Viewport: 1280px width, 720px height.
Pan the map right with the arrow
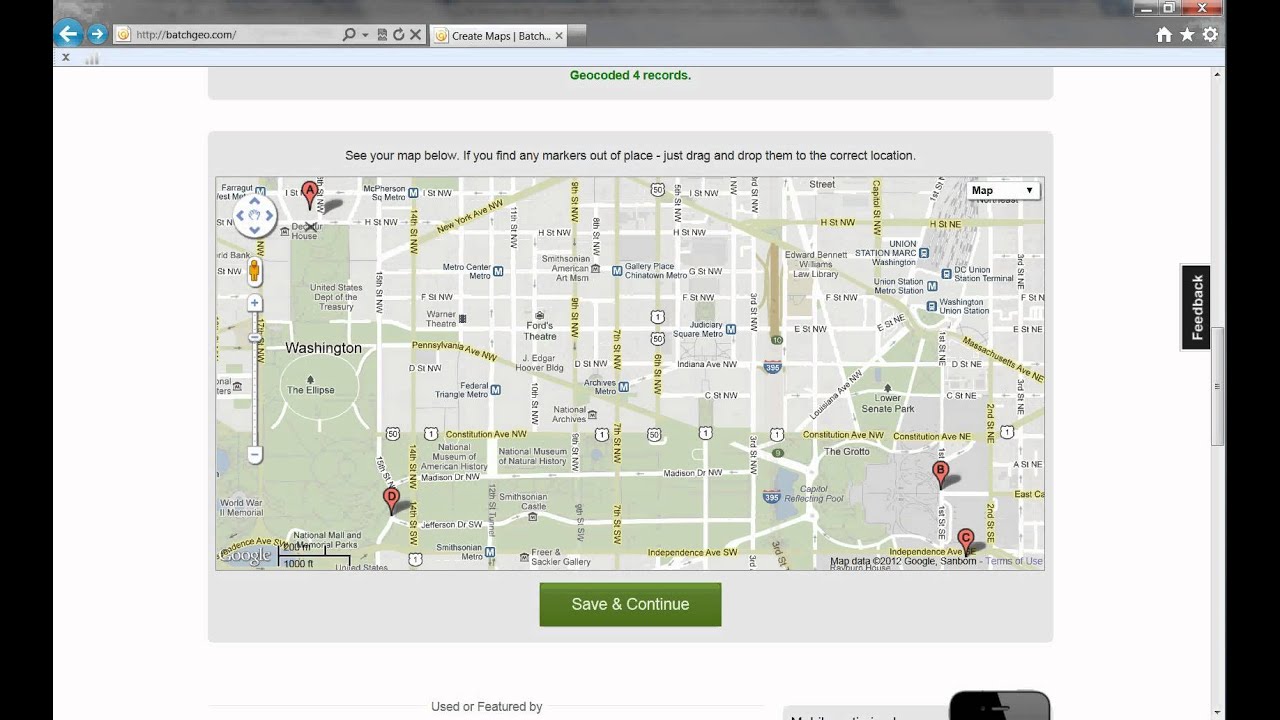tap(270, 215)
